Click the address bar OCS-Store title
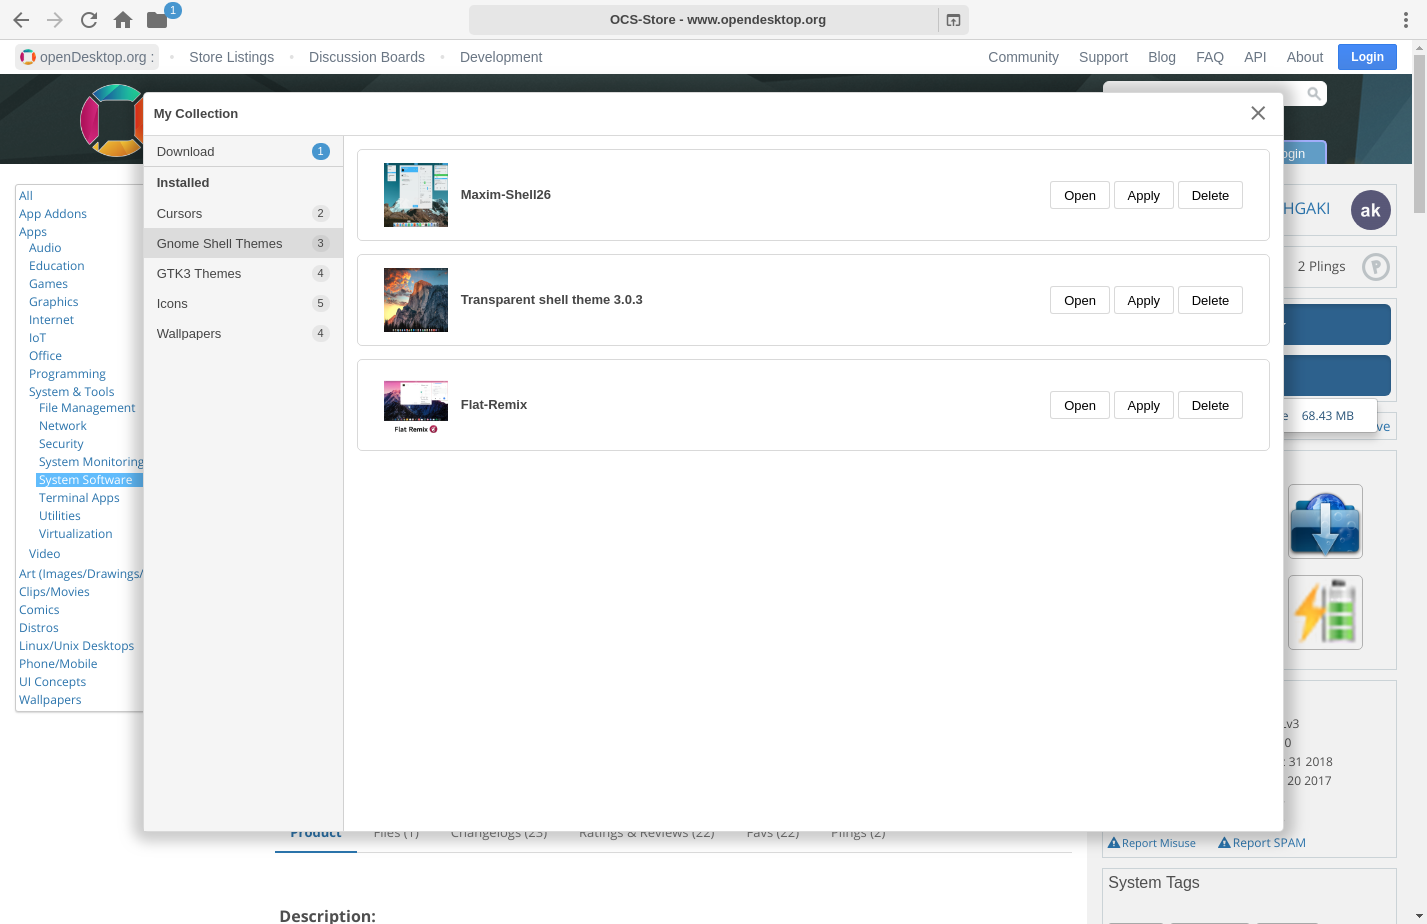 tap(717, 20)
